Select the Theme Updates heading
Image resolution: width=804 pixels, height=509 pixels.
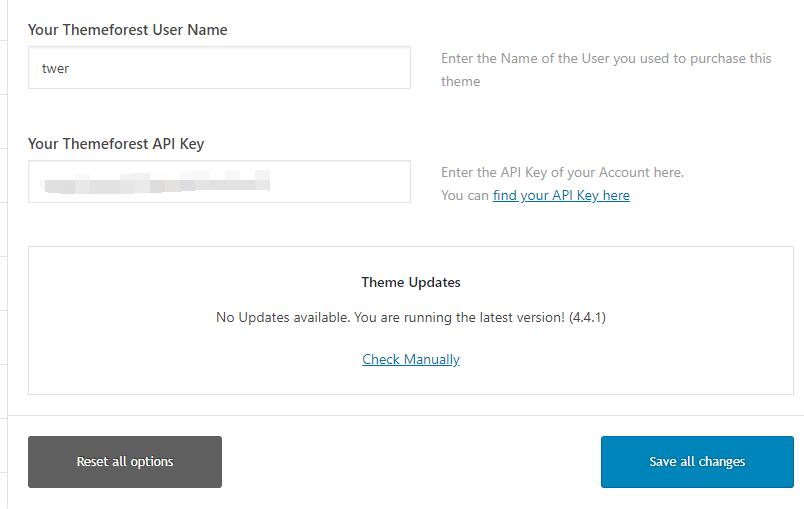(x=411, y=283)
